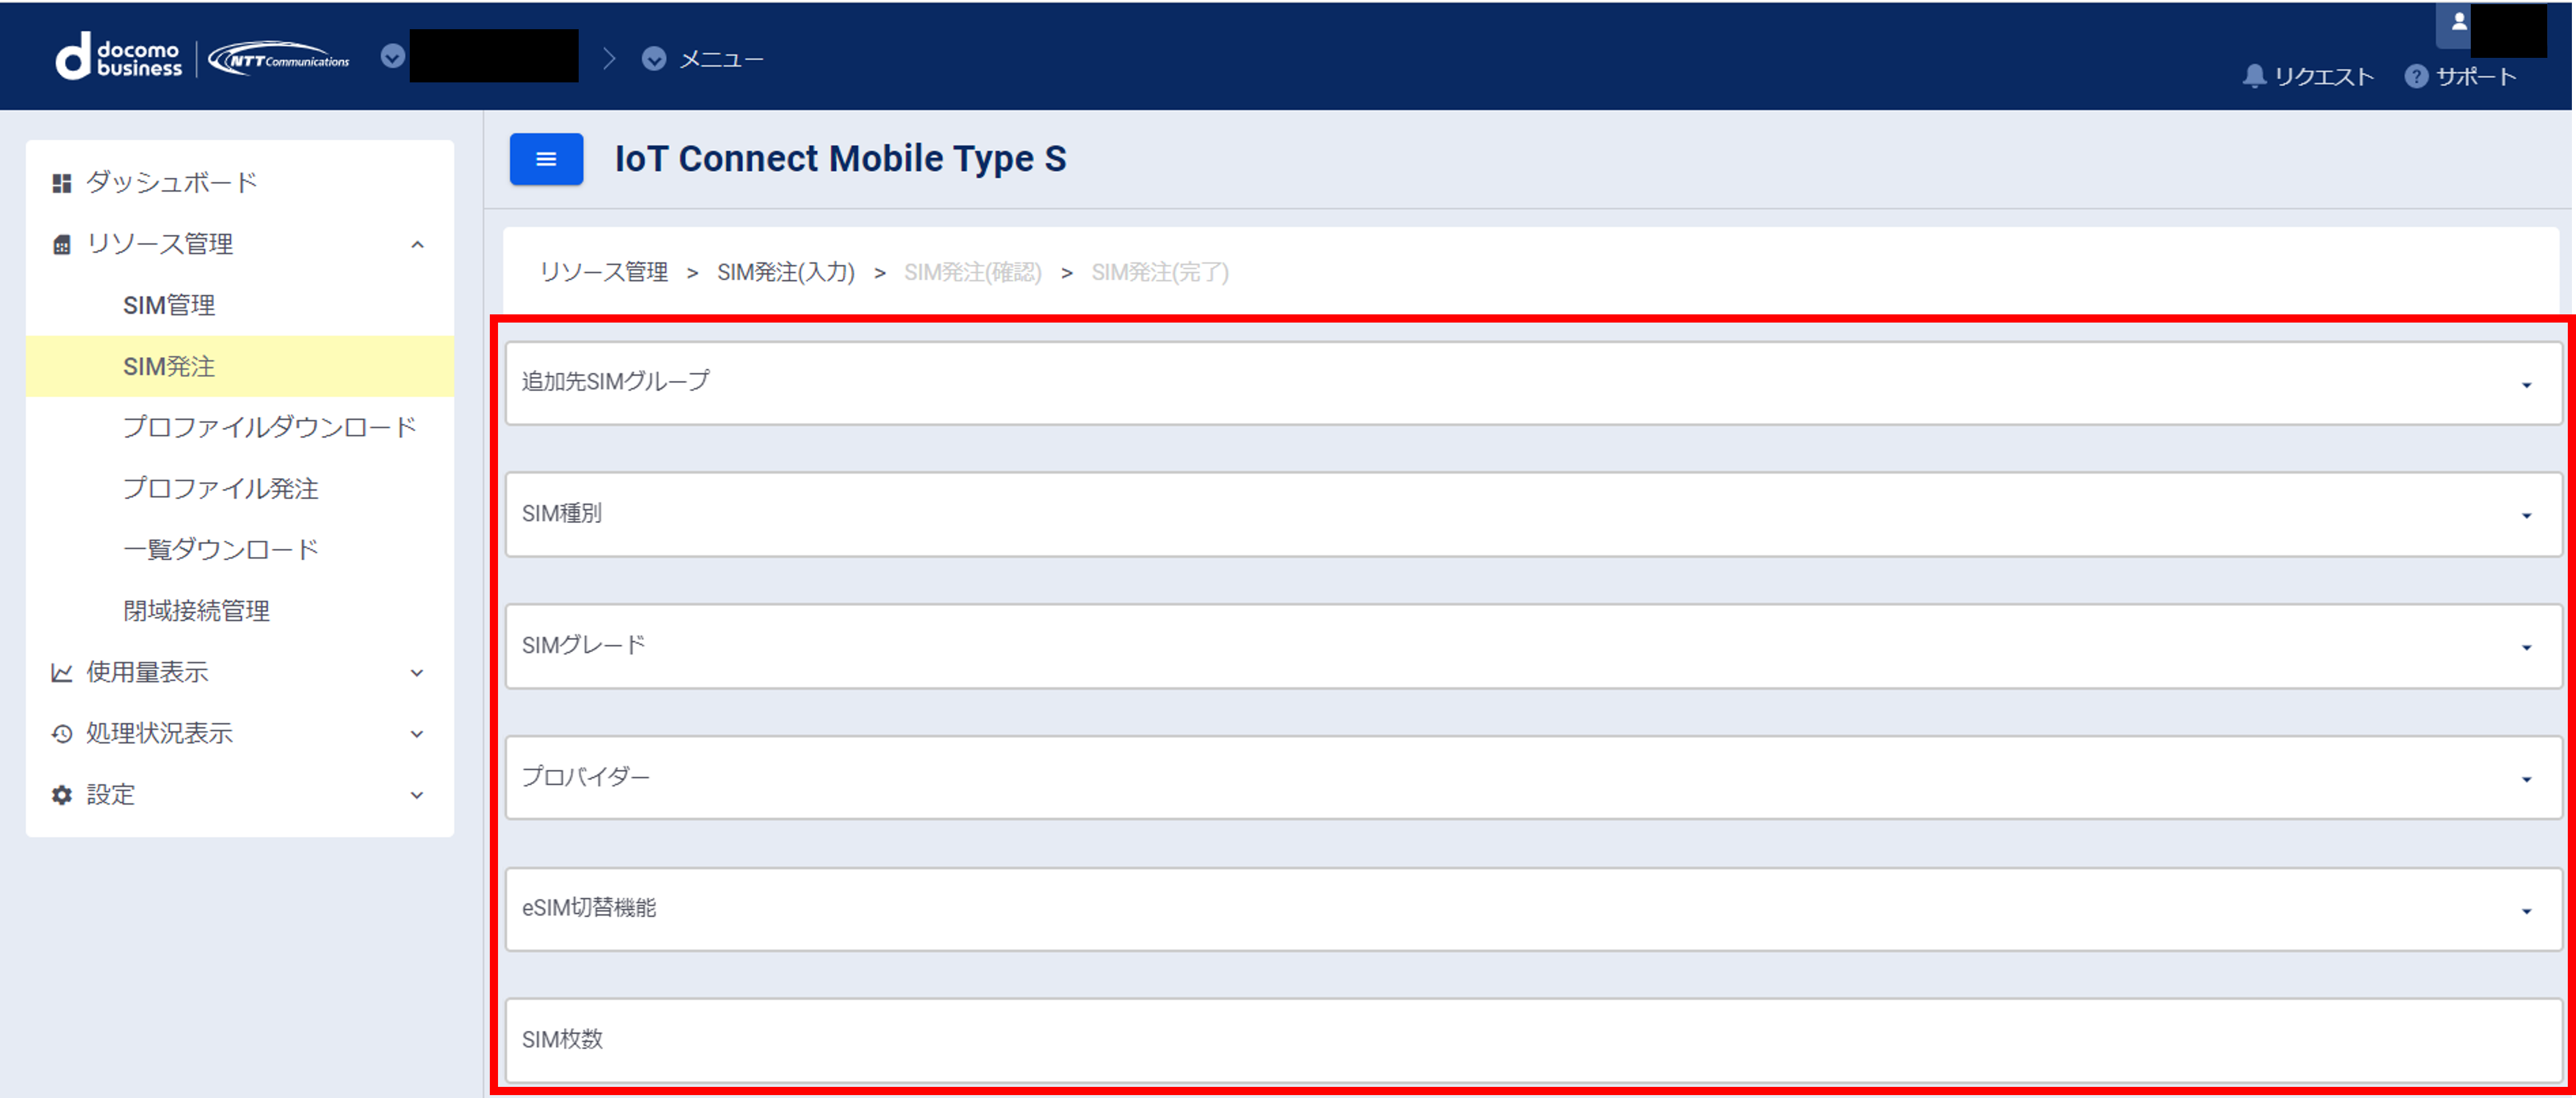The height and width of the screenshot is (1098, 2576).
Task: Open the 追加先SIMグループ dropdown
Action: coord(1533,383)
